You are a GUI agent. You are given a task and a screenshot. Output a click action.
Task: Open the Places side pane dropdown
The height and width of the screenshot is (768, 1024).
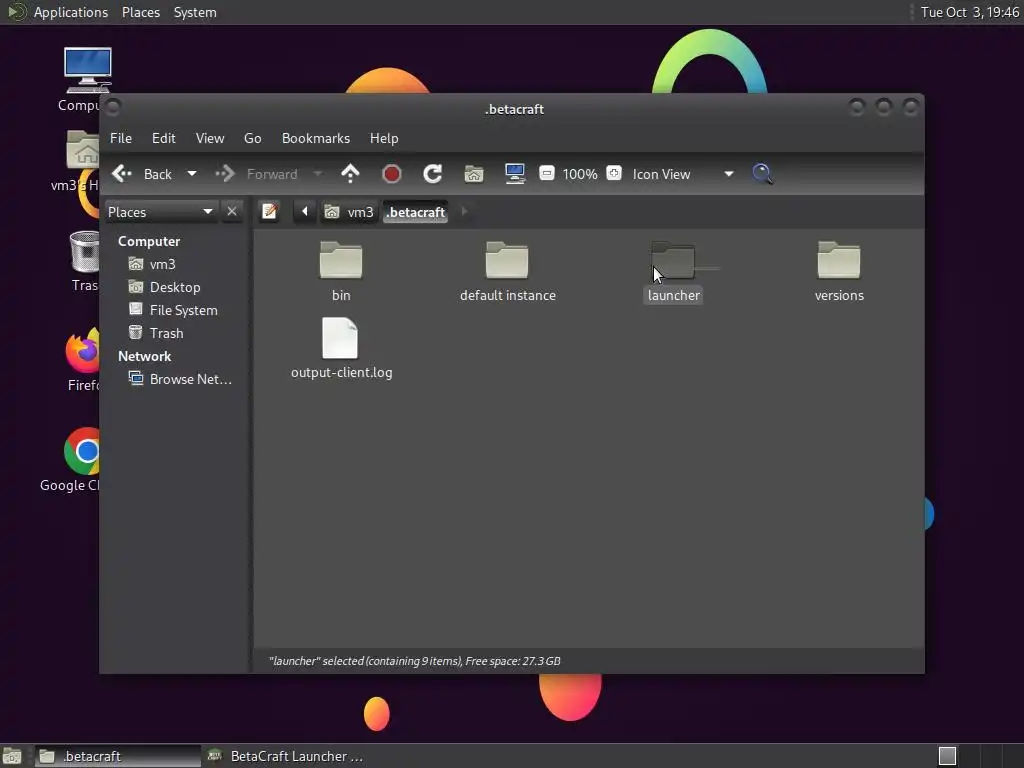[x=161, y=212]
